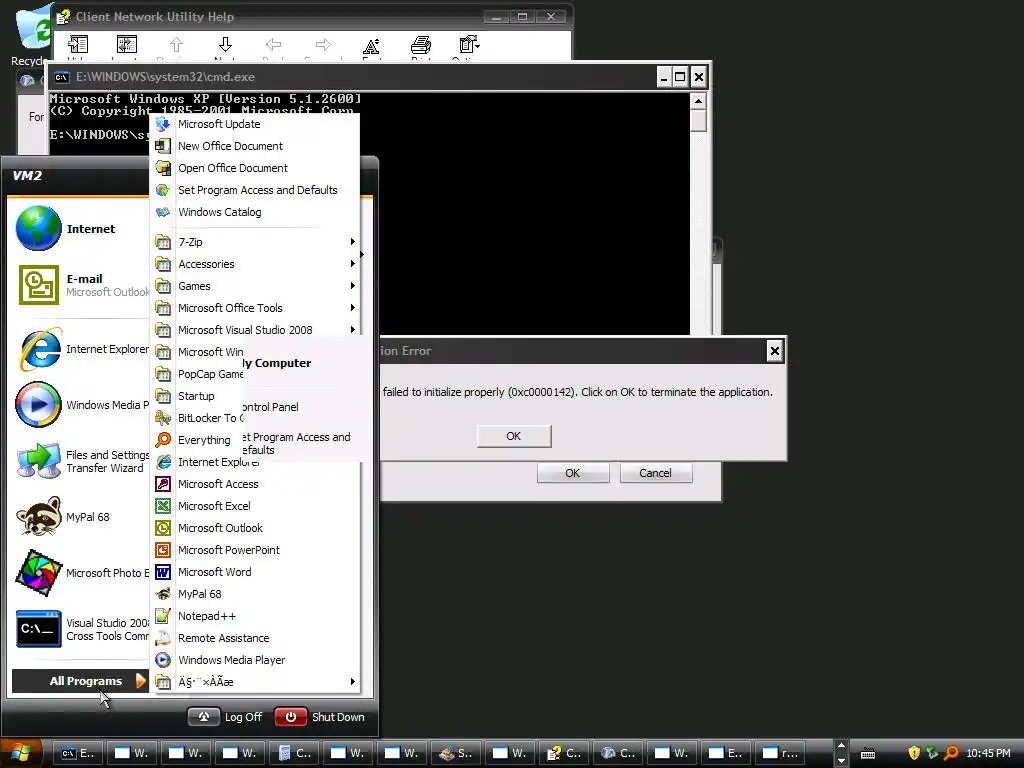Click Cancel in the dialog behind error
1024x768 pixels.
click(656, 473)
